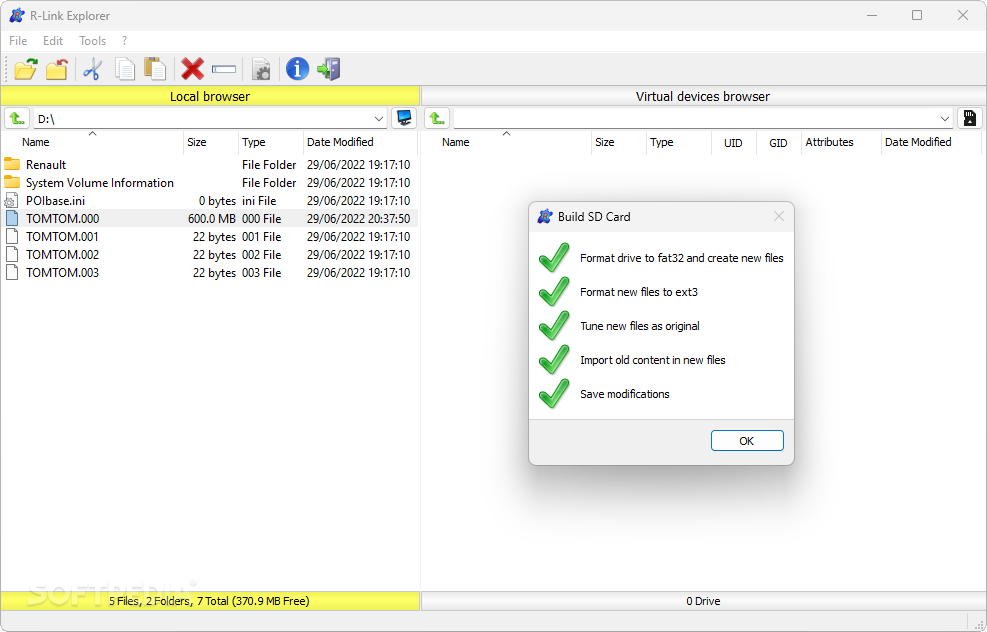Click the Tune new files as original text
The image size is (987, 632).
pos(640,326)
